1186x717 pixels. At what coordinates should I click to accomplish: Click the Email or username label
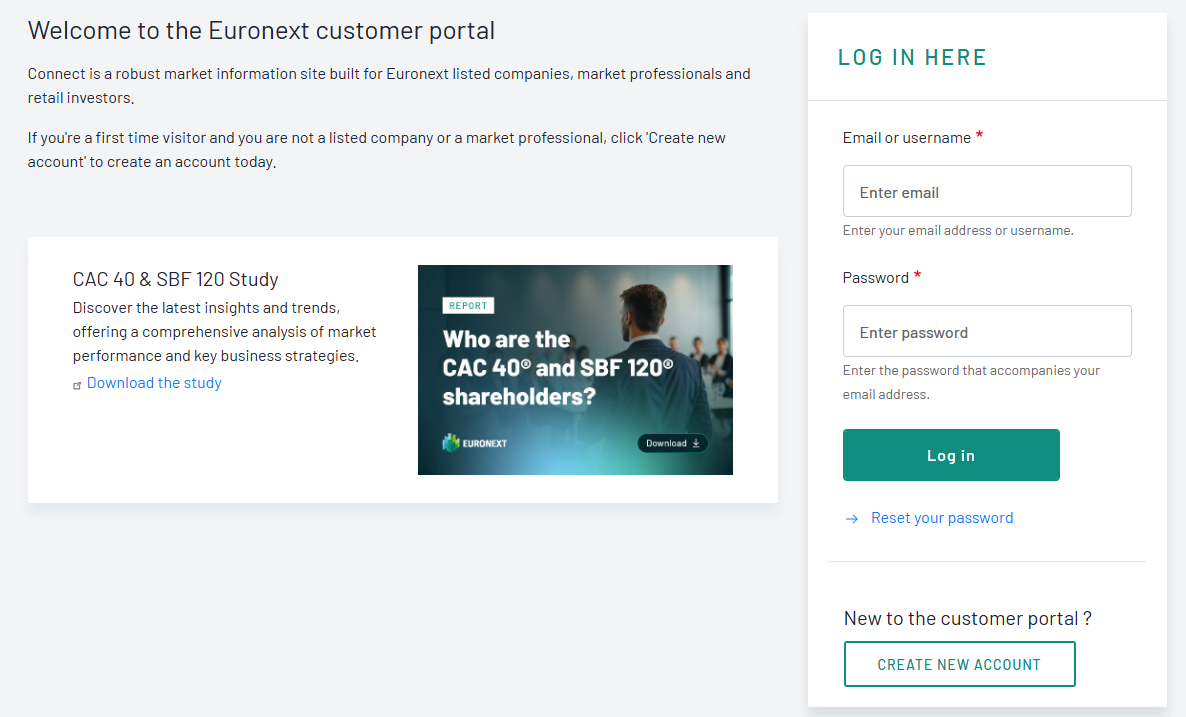coord(906,138)
